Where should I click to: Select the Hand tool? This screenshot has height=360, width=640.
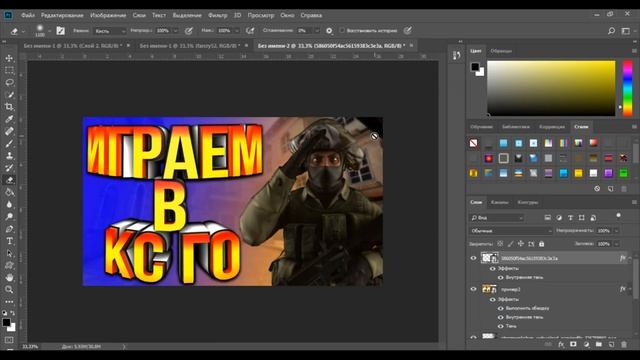point(9,278)
